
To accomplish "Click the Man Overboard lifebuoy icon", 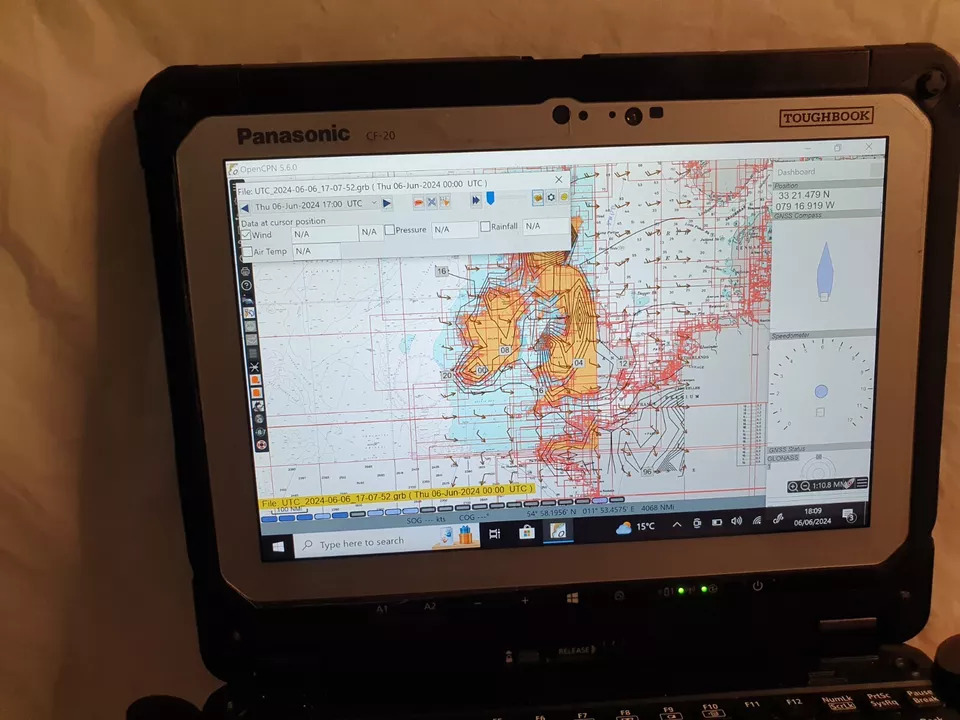I will point(261,445).
